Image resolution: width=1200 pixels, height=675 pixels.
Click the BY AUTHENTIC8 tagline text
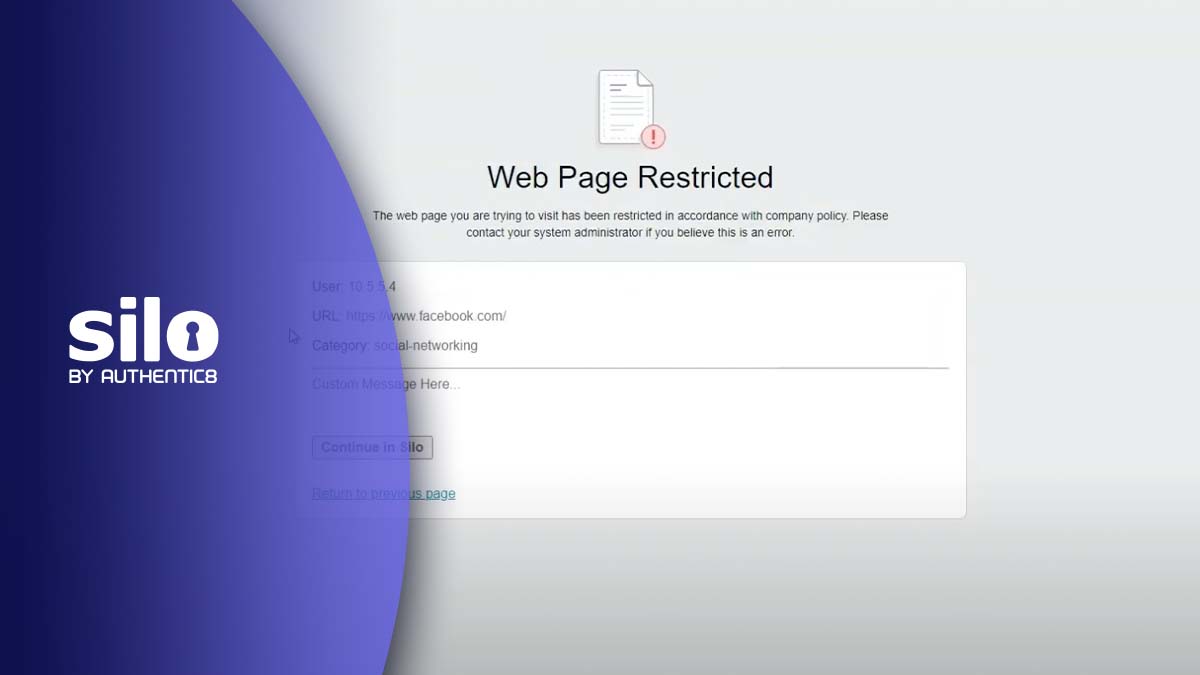point(143,377)
